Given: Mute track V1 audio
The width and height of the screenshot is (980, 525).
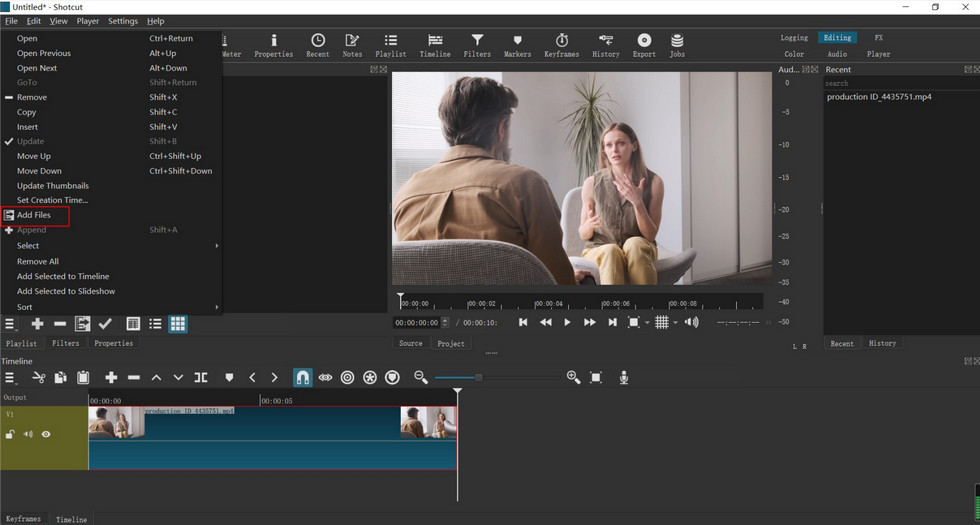Looking at the screenshot, I should (x=28, y=434).
